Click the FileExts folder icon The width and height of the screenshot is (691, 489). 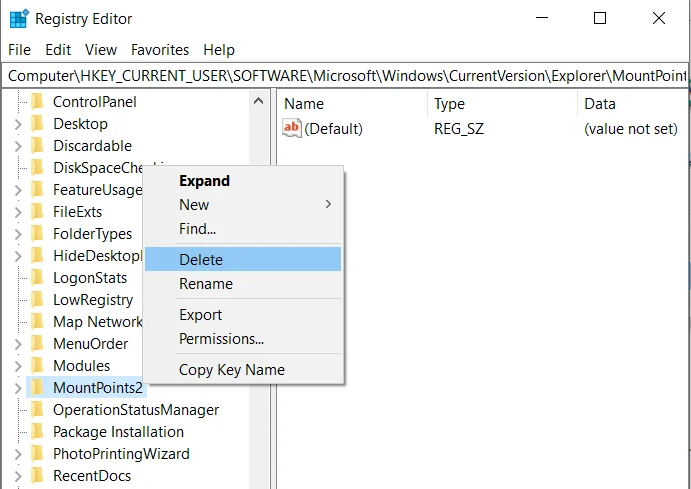(x=38, y=212)
